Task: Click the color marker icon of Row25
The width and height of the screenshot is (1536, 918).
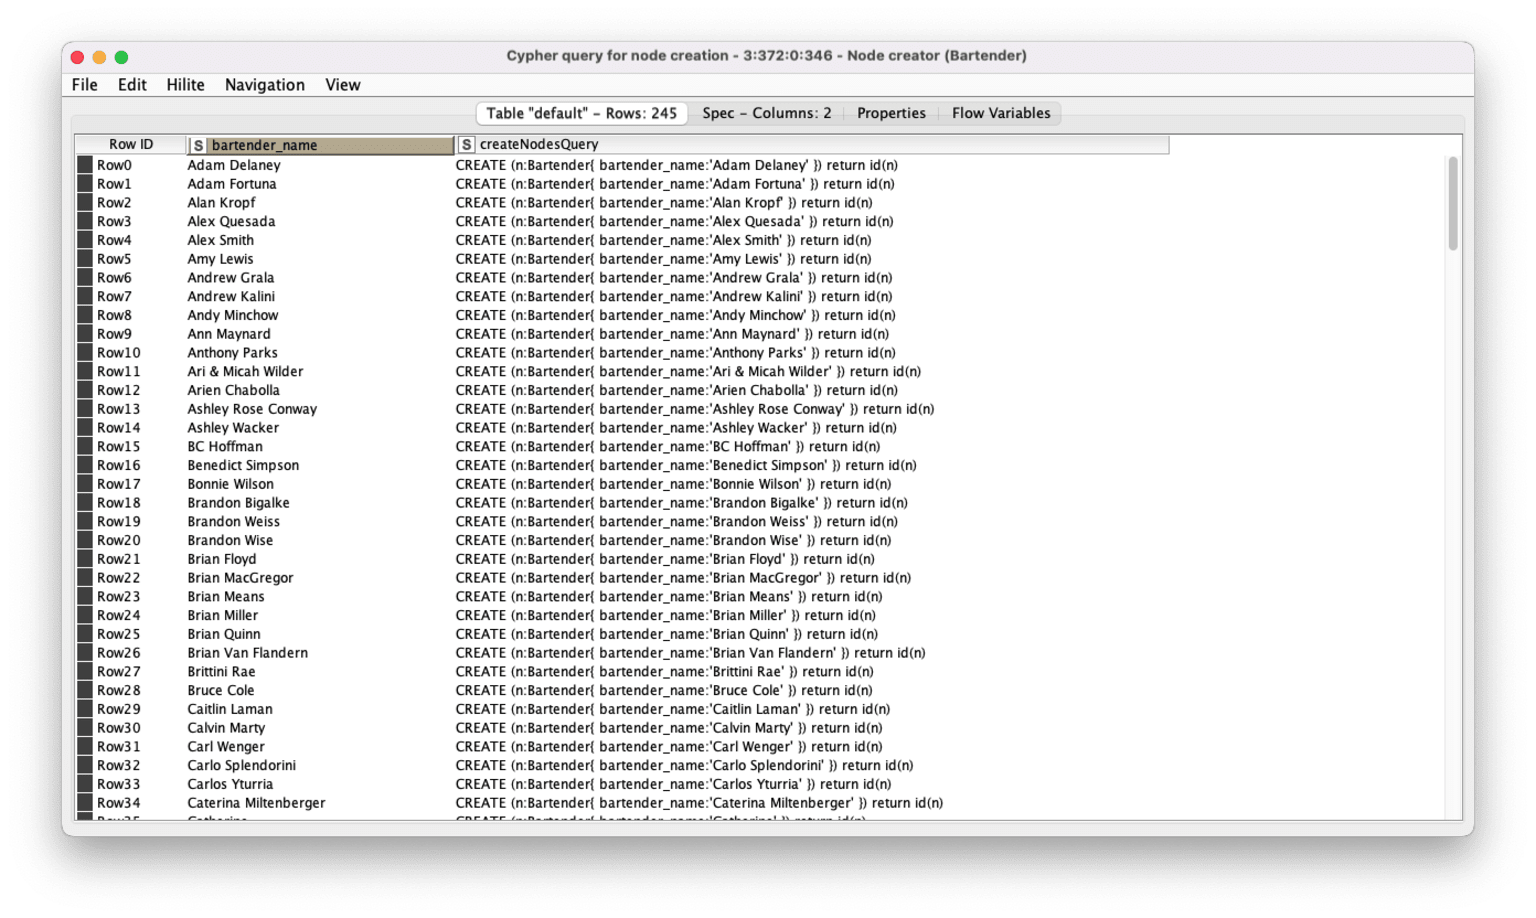Action: [x=85, y=634]
